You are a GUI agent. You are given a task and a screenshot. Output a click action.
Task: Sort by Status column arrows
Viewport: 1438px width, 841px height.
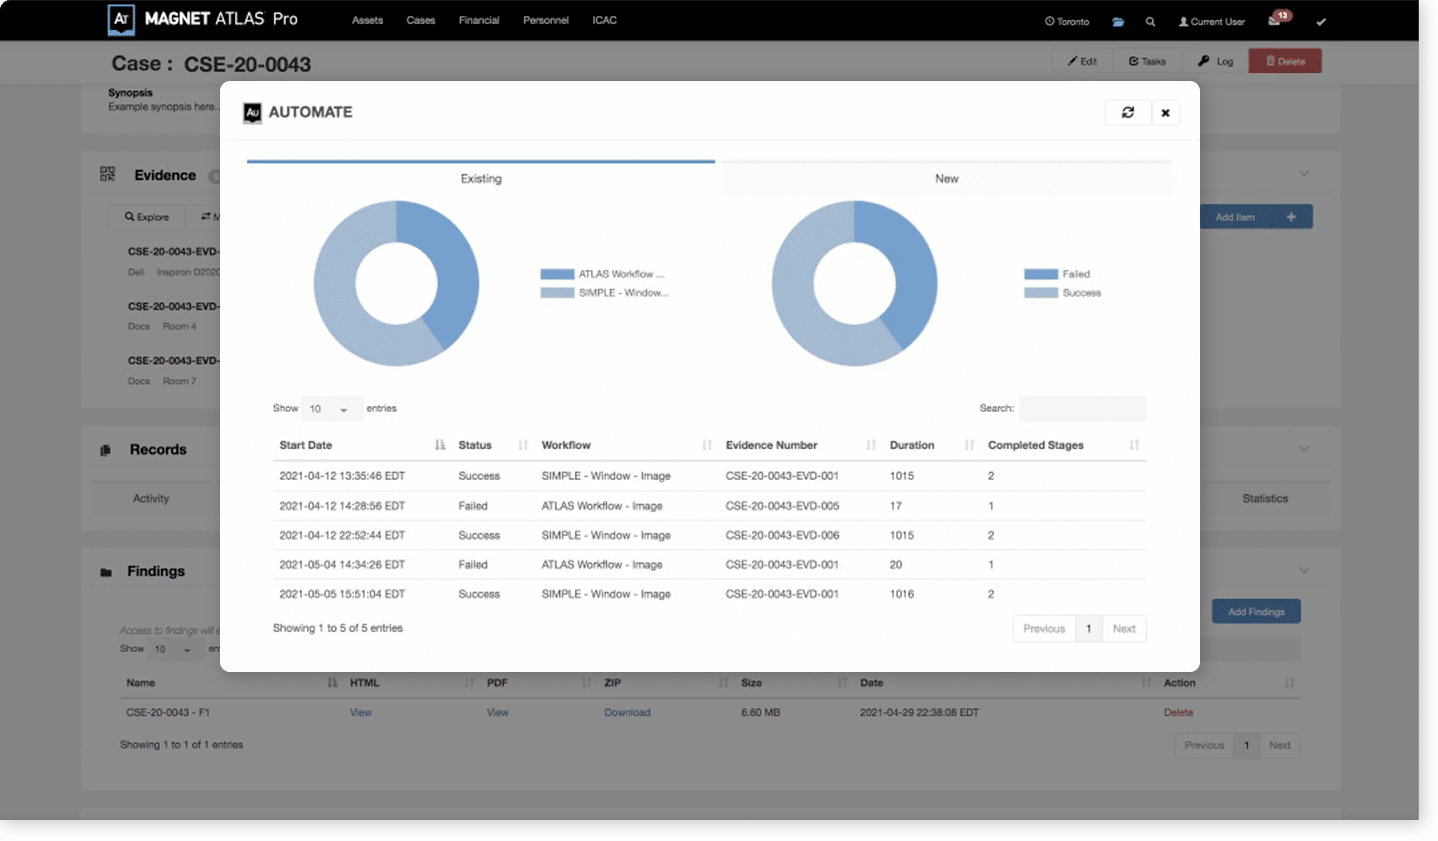523,445
